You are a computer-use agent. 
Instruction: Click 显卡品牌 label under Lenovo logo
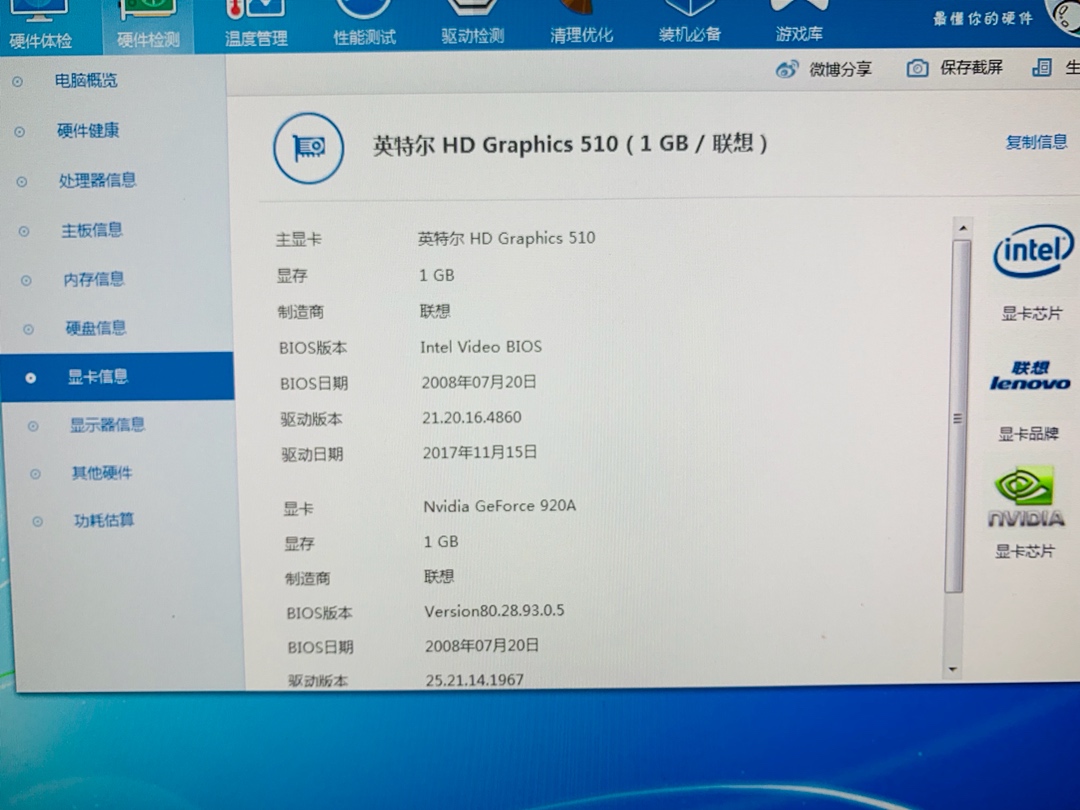click(x=1028, y=434)
